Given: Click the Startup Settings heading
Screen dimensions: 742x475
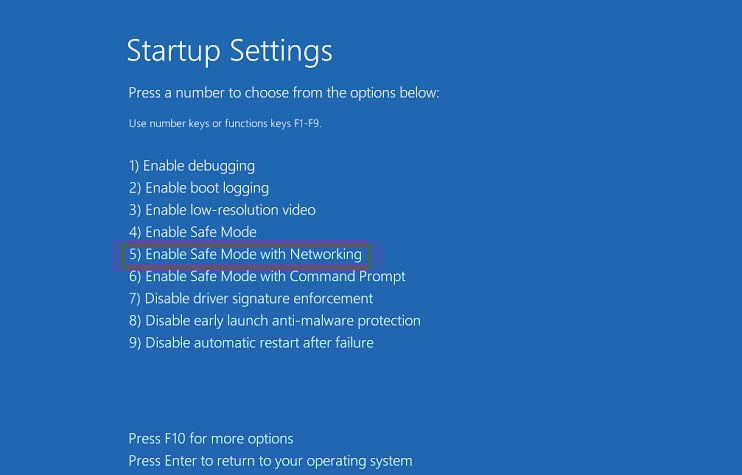Looking at the screenshot, I should 229,50.
